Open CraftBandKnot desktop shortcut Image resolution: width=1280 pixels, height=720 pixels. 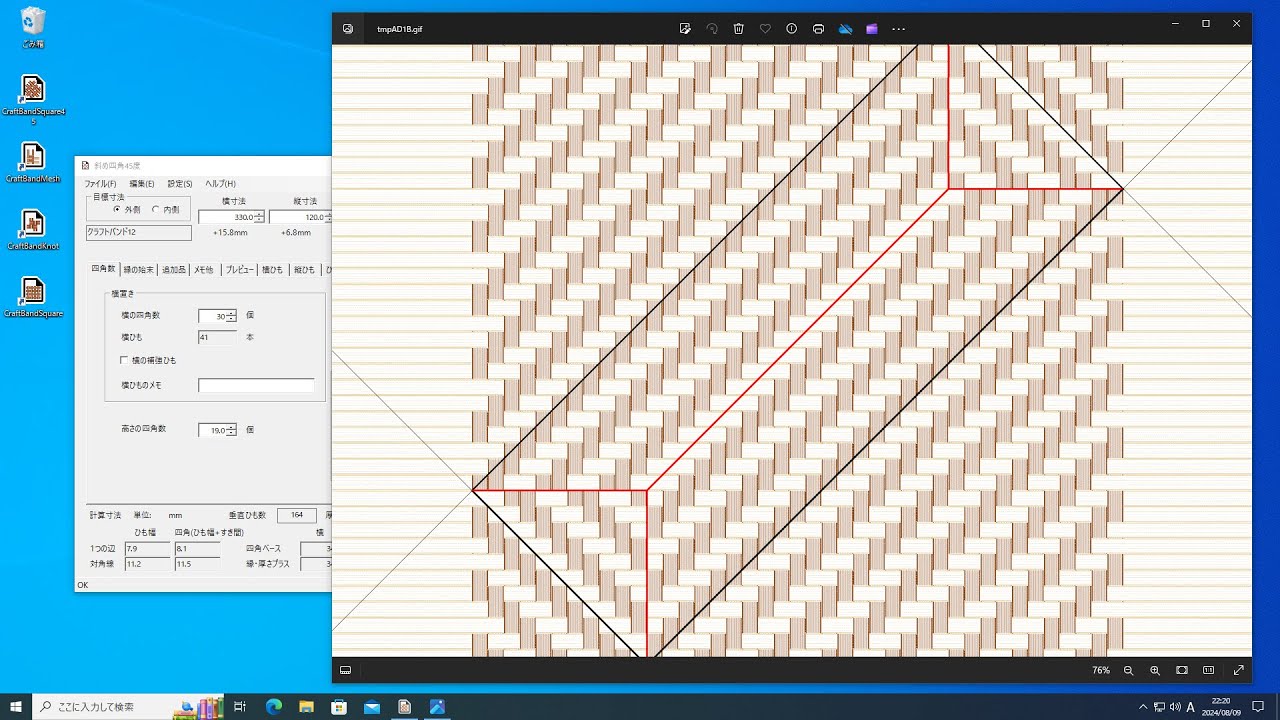click(33, 230)
